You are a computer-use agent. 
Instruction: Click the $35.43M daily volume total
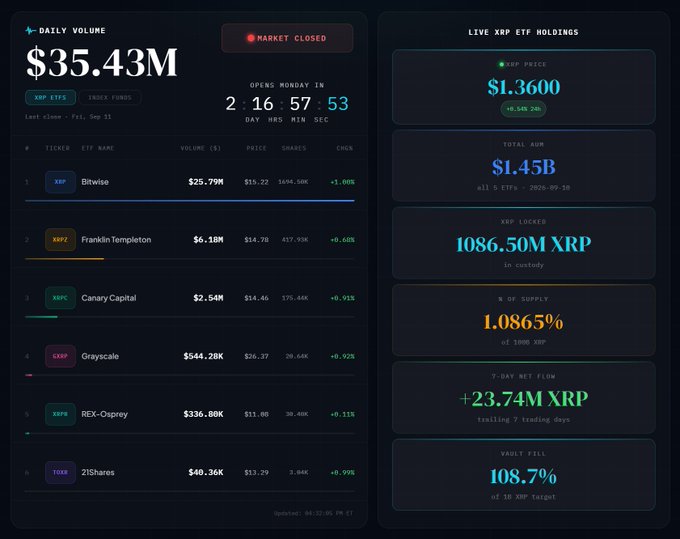coord(102,63)
